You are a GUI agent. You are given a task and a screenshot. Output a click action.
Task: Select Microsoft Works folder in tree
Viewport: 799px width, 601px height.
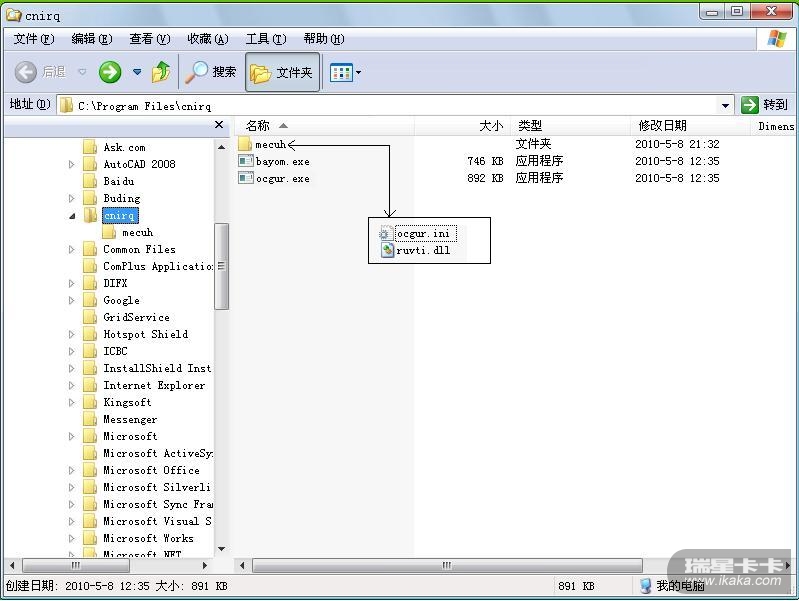pos(148,538)
